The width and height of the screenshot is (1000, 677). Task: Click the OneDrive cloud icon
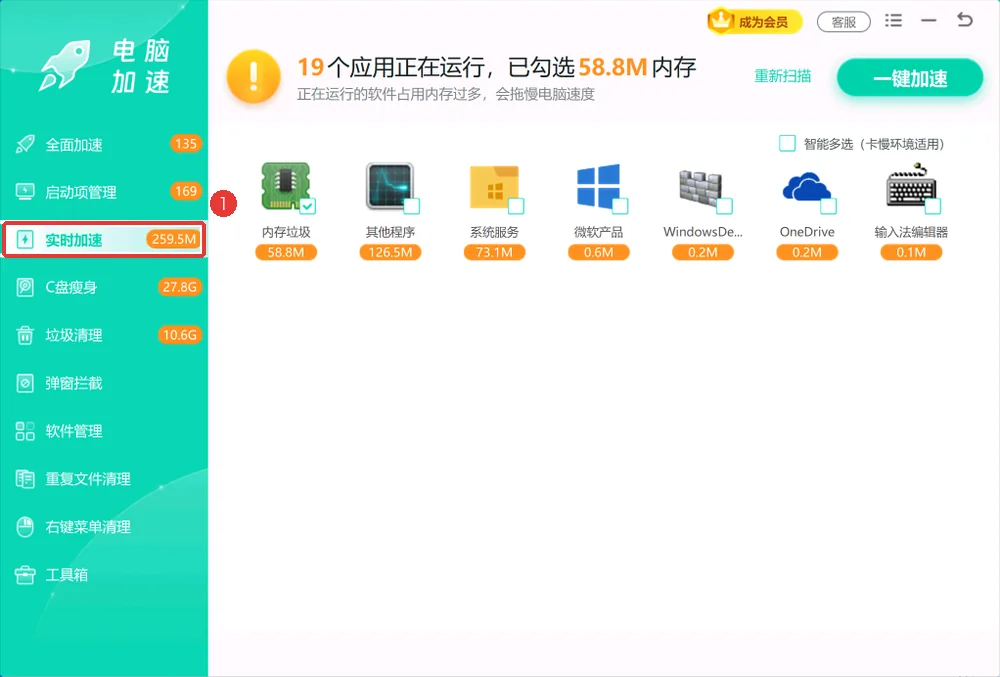click(806, 187)
